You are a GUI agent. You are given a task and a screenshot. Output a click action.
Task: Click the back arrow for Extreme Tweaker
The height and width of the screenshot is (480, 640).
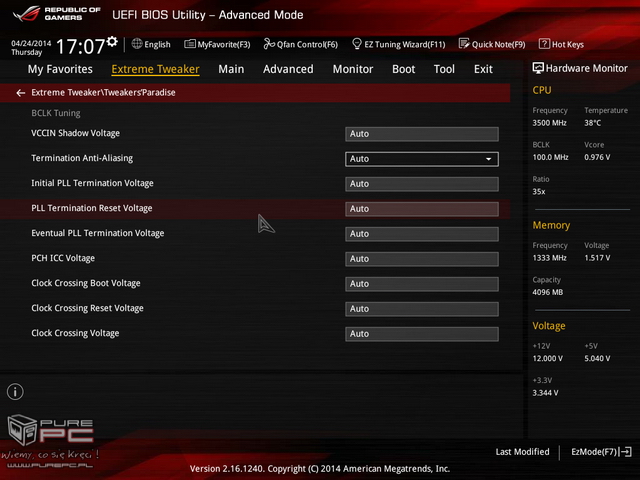tap(21, 92)
